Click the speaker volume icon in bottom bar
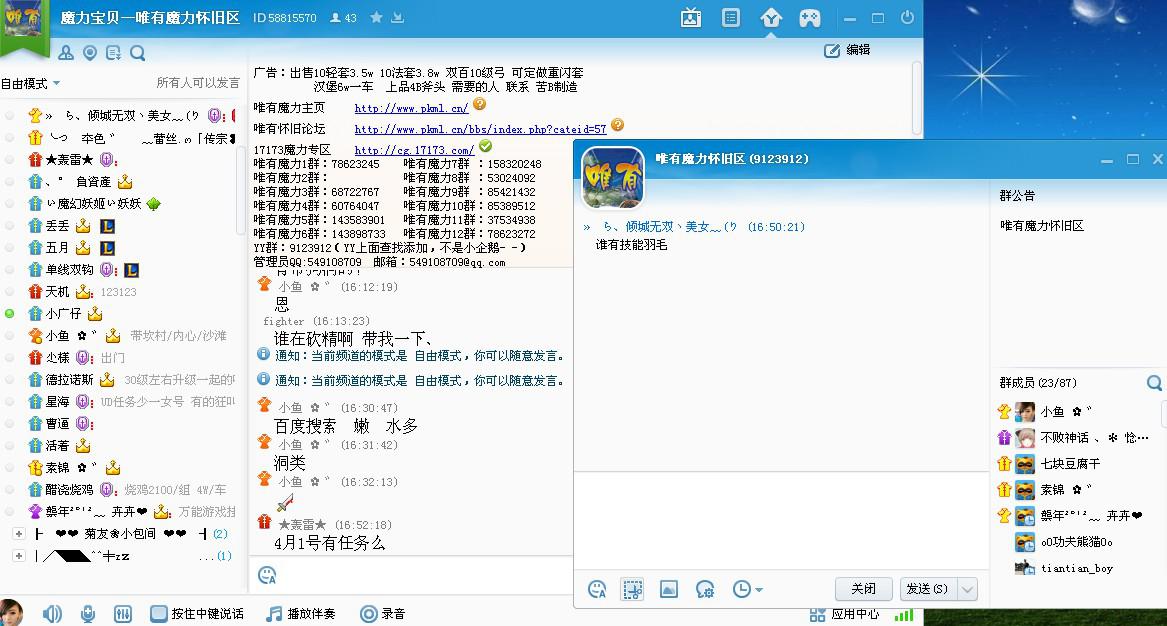 [x=52, y=613]
